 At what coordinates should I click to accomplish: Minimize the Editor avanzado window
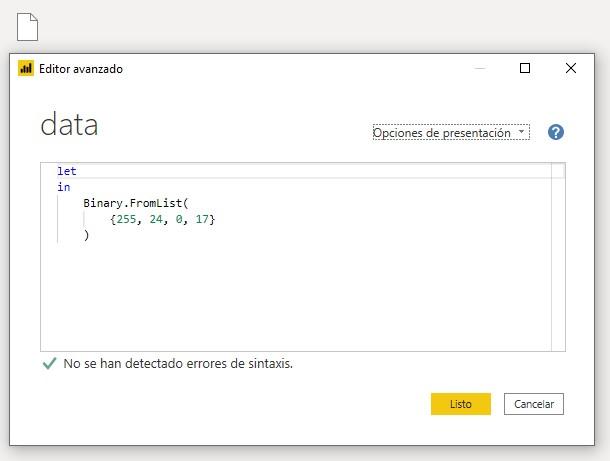pyautogui.click(x=481, y=69)
